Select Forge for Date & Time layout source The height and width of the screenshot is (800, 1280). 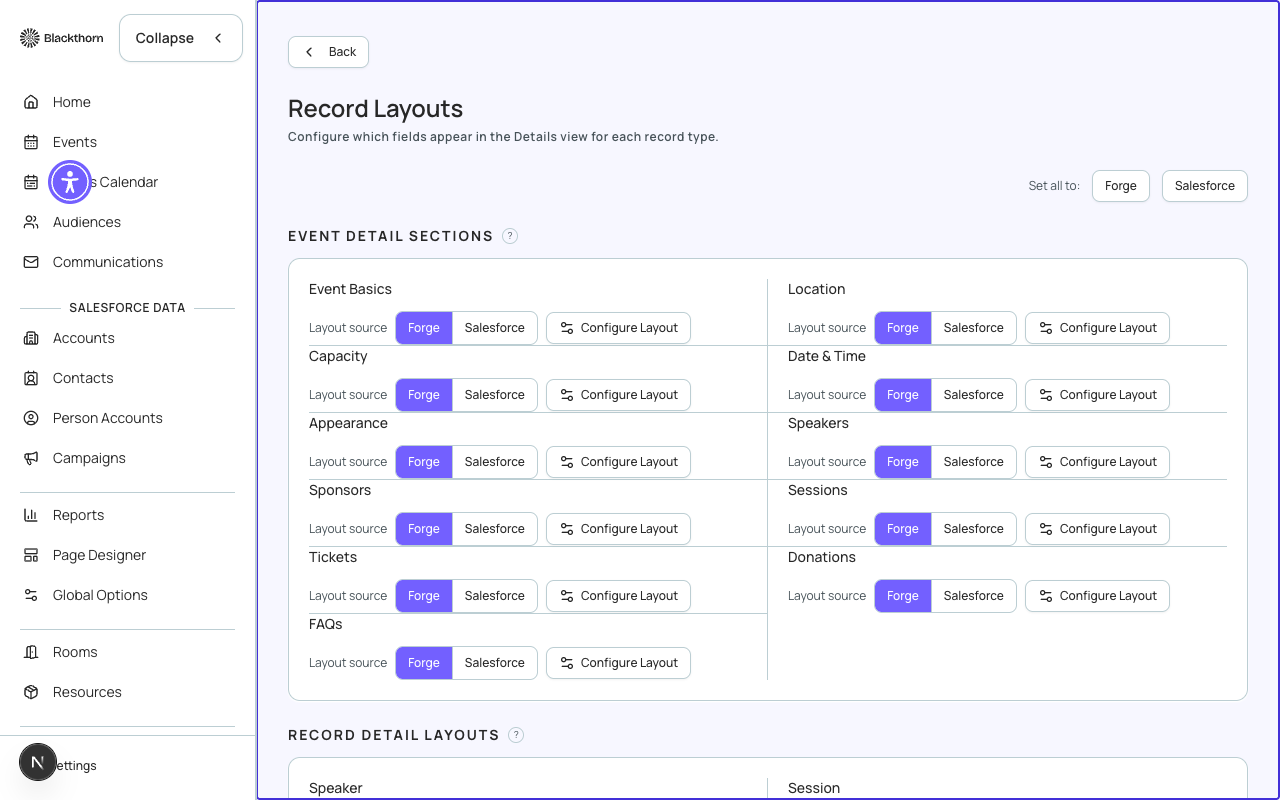(x=903, y=395)
